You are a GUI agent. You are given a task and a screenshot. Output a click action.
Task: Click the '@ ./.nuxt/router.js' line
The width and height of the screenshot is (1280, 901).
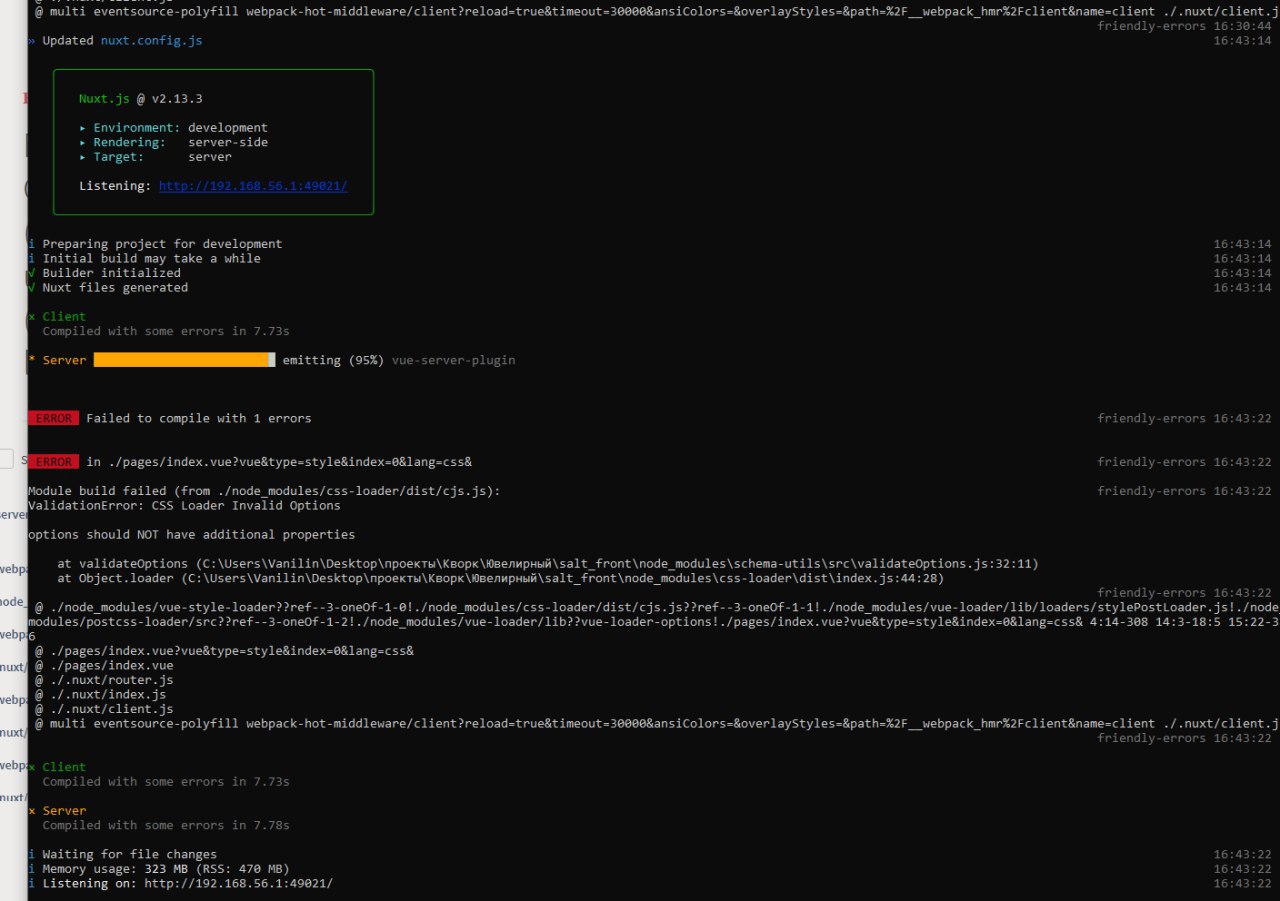click(104, 680)
